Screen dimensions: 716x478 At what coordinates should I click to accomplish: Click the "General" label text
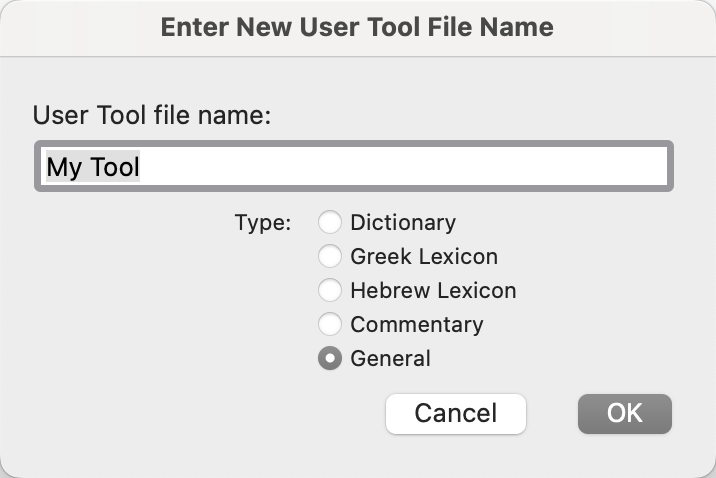[390, 358]
